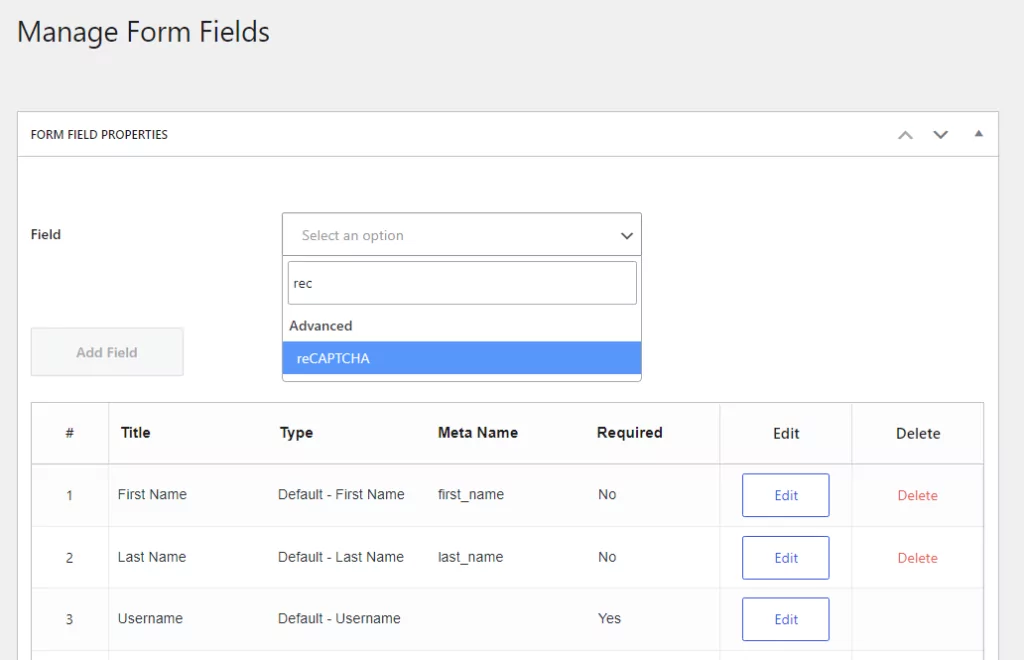Screen dimensions: 1024x660
Task: Select the 'Last Name' title cell
Action: point(152,557)
